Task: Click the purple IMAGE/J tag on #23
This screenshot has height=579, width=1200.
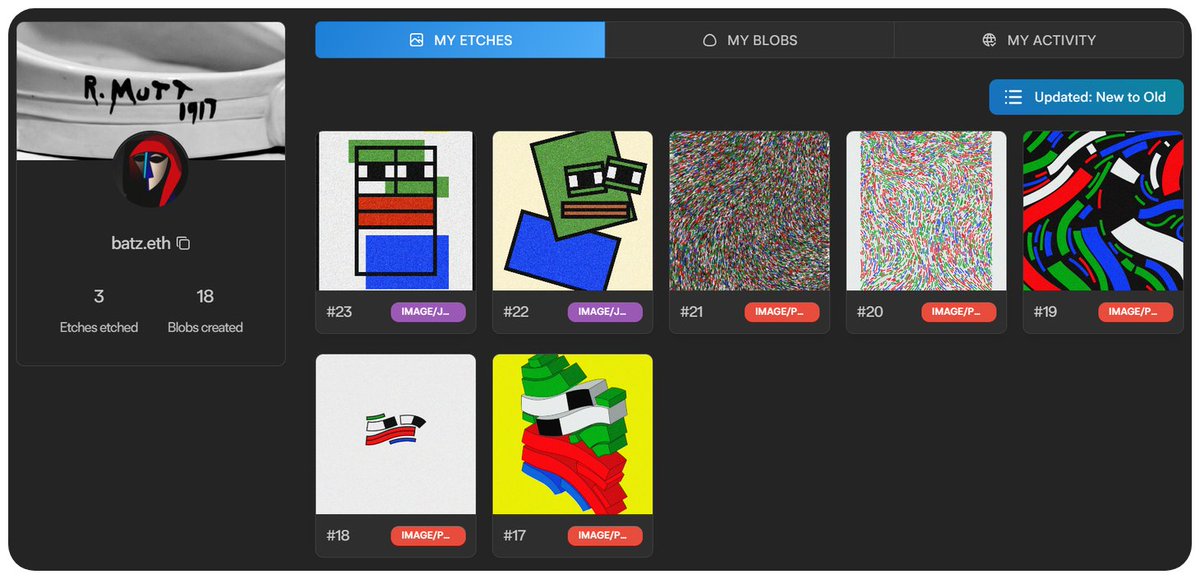Action: pyautogui.click(x=428, y=312)
